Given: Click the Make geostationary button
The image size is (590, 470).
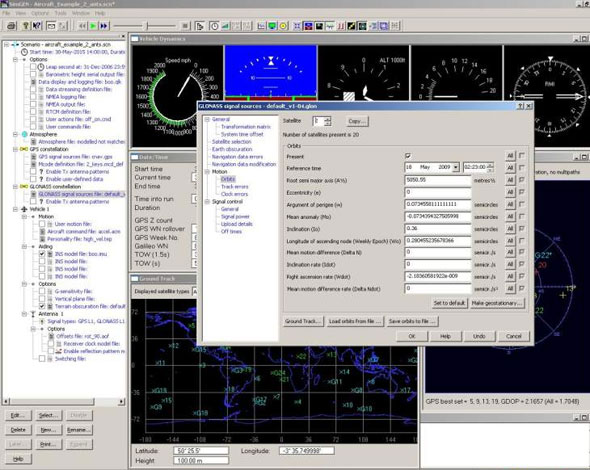Looking at the screenshot, I should [497, 303].
